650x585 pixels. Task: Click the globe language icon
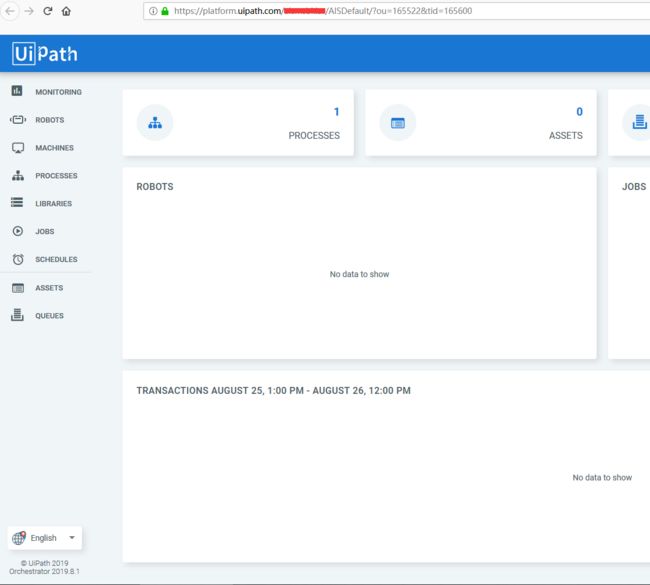(x=19, y=538)
